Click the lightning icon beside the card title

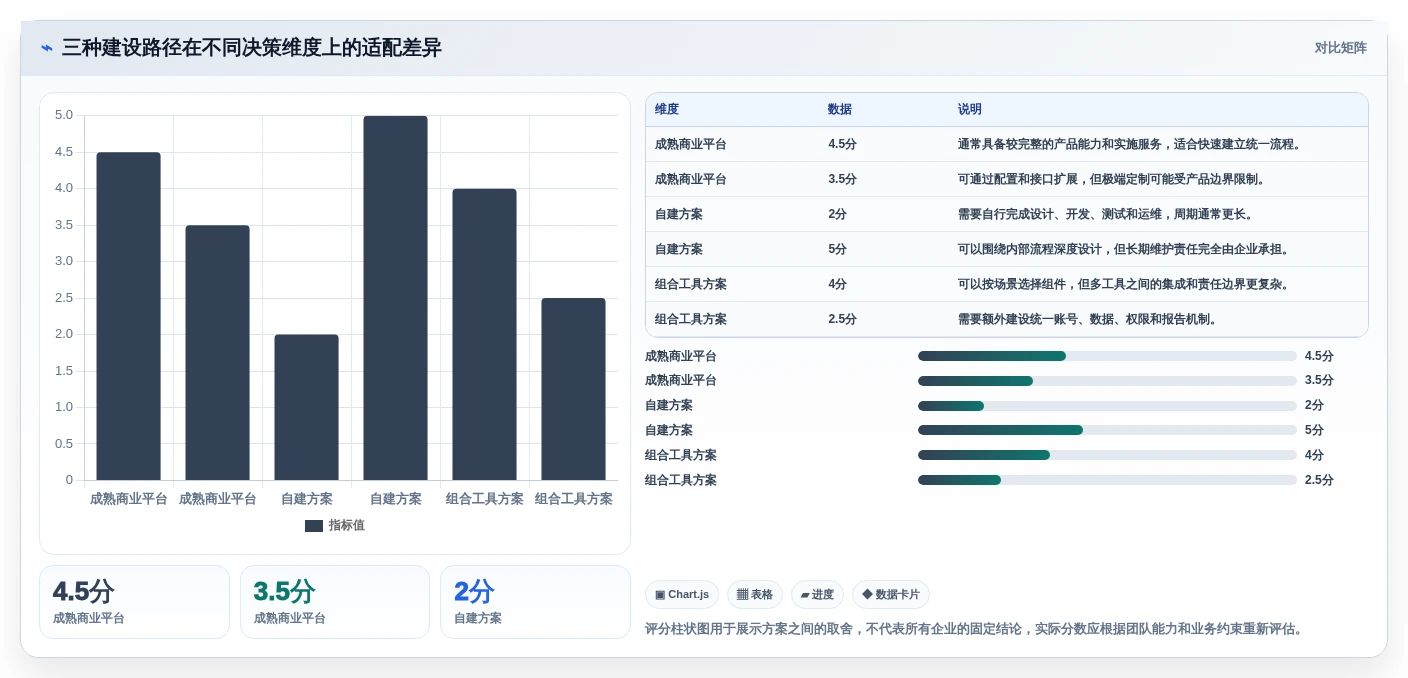point(47,48)
